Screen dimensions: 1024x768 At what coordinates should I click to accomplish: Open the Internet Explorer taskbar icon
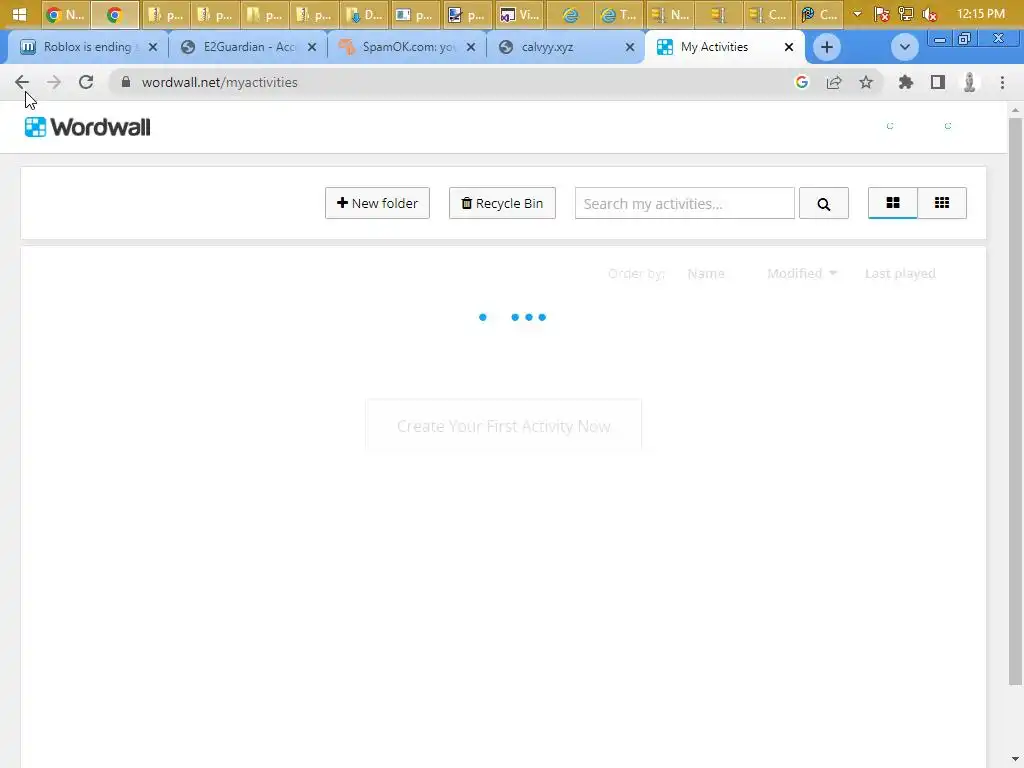pyautogui.click(x=570, y=14)
